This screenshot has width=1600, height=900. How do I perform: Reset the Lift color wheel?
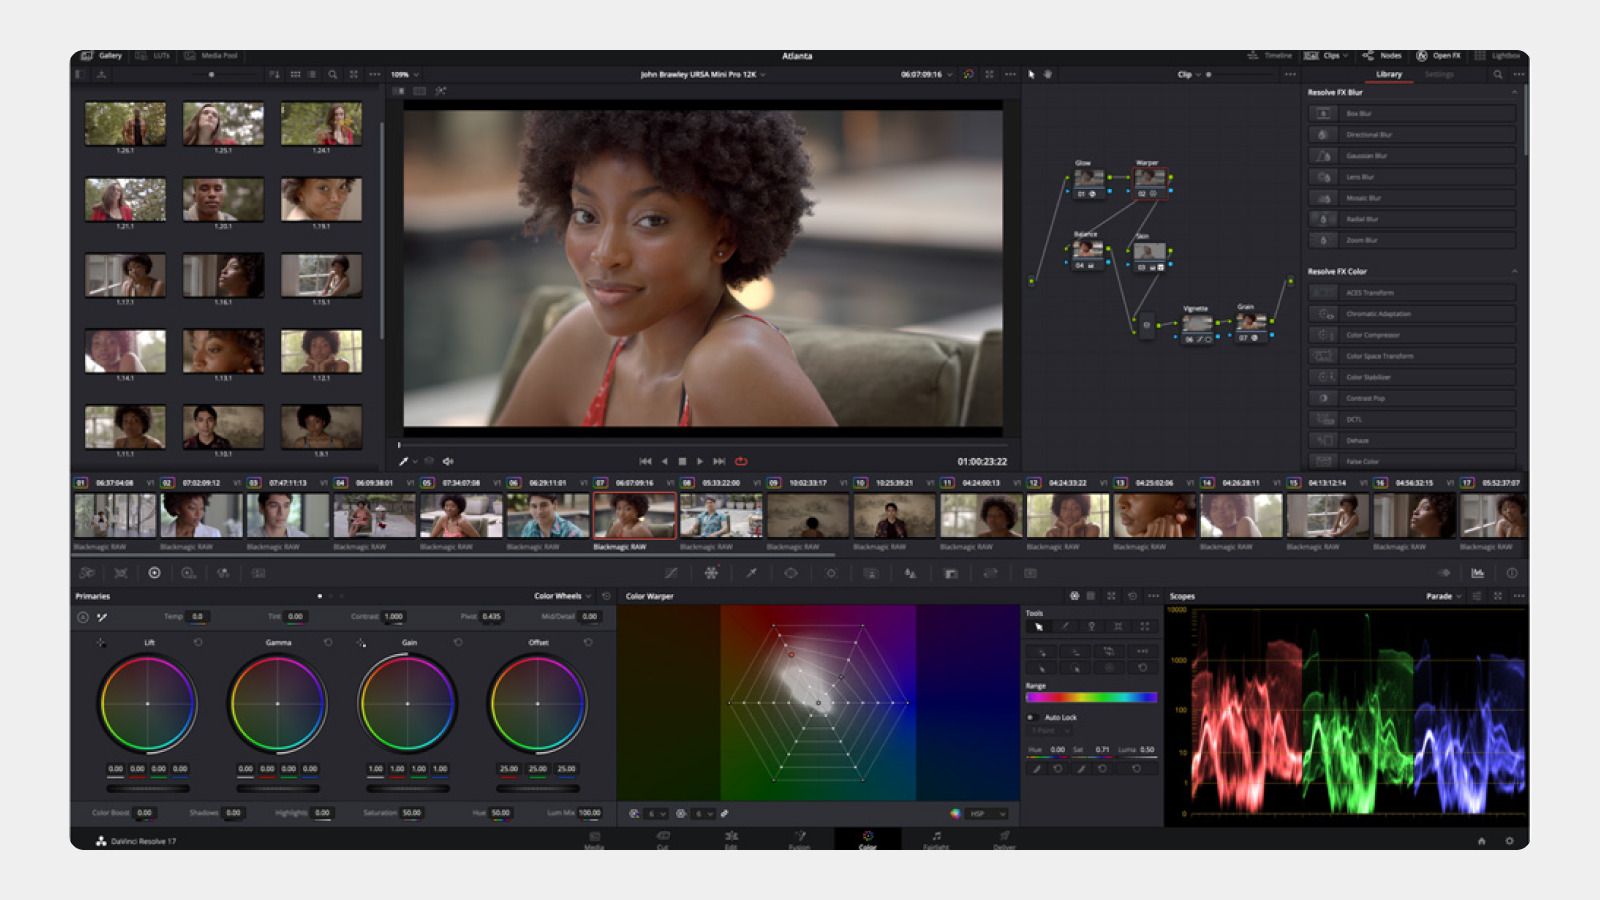[198, 642]
